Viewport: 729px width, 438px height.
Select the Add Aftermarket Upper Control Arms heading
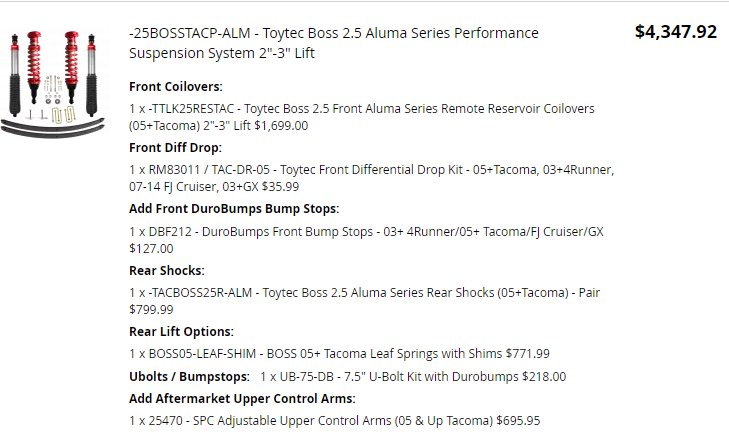tap(242, 398)
